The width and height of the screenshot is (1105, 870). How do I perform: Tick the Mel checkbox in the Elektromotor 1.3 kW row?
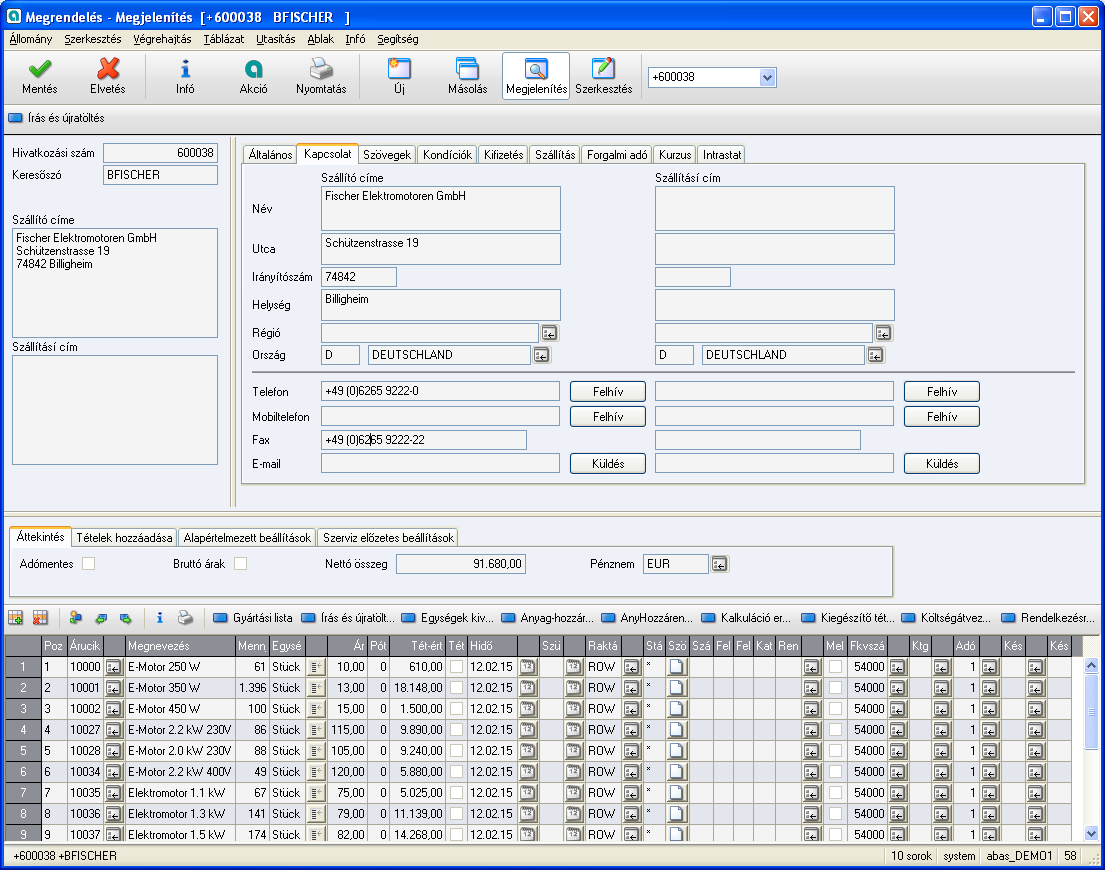tap(835, 814)
